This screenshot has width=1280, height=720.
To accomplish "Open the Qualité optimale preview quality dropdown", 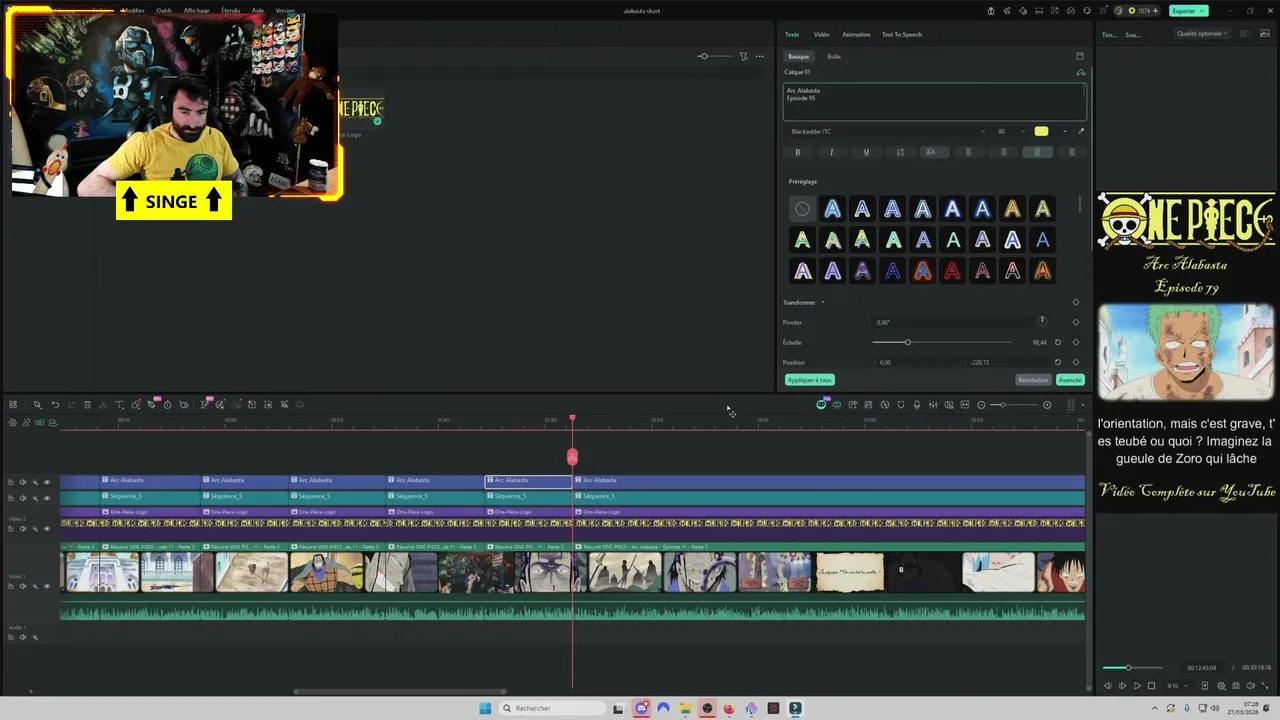I will (1202, 34).
